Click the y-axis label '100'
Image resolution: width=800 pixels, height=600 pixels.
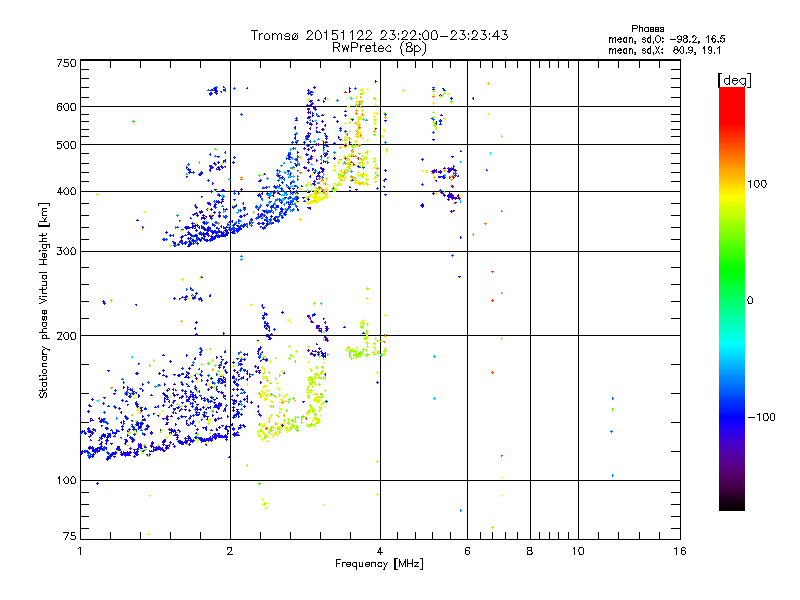coord(66,481)
